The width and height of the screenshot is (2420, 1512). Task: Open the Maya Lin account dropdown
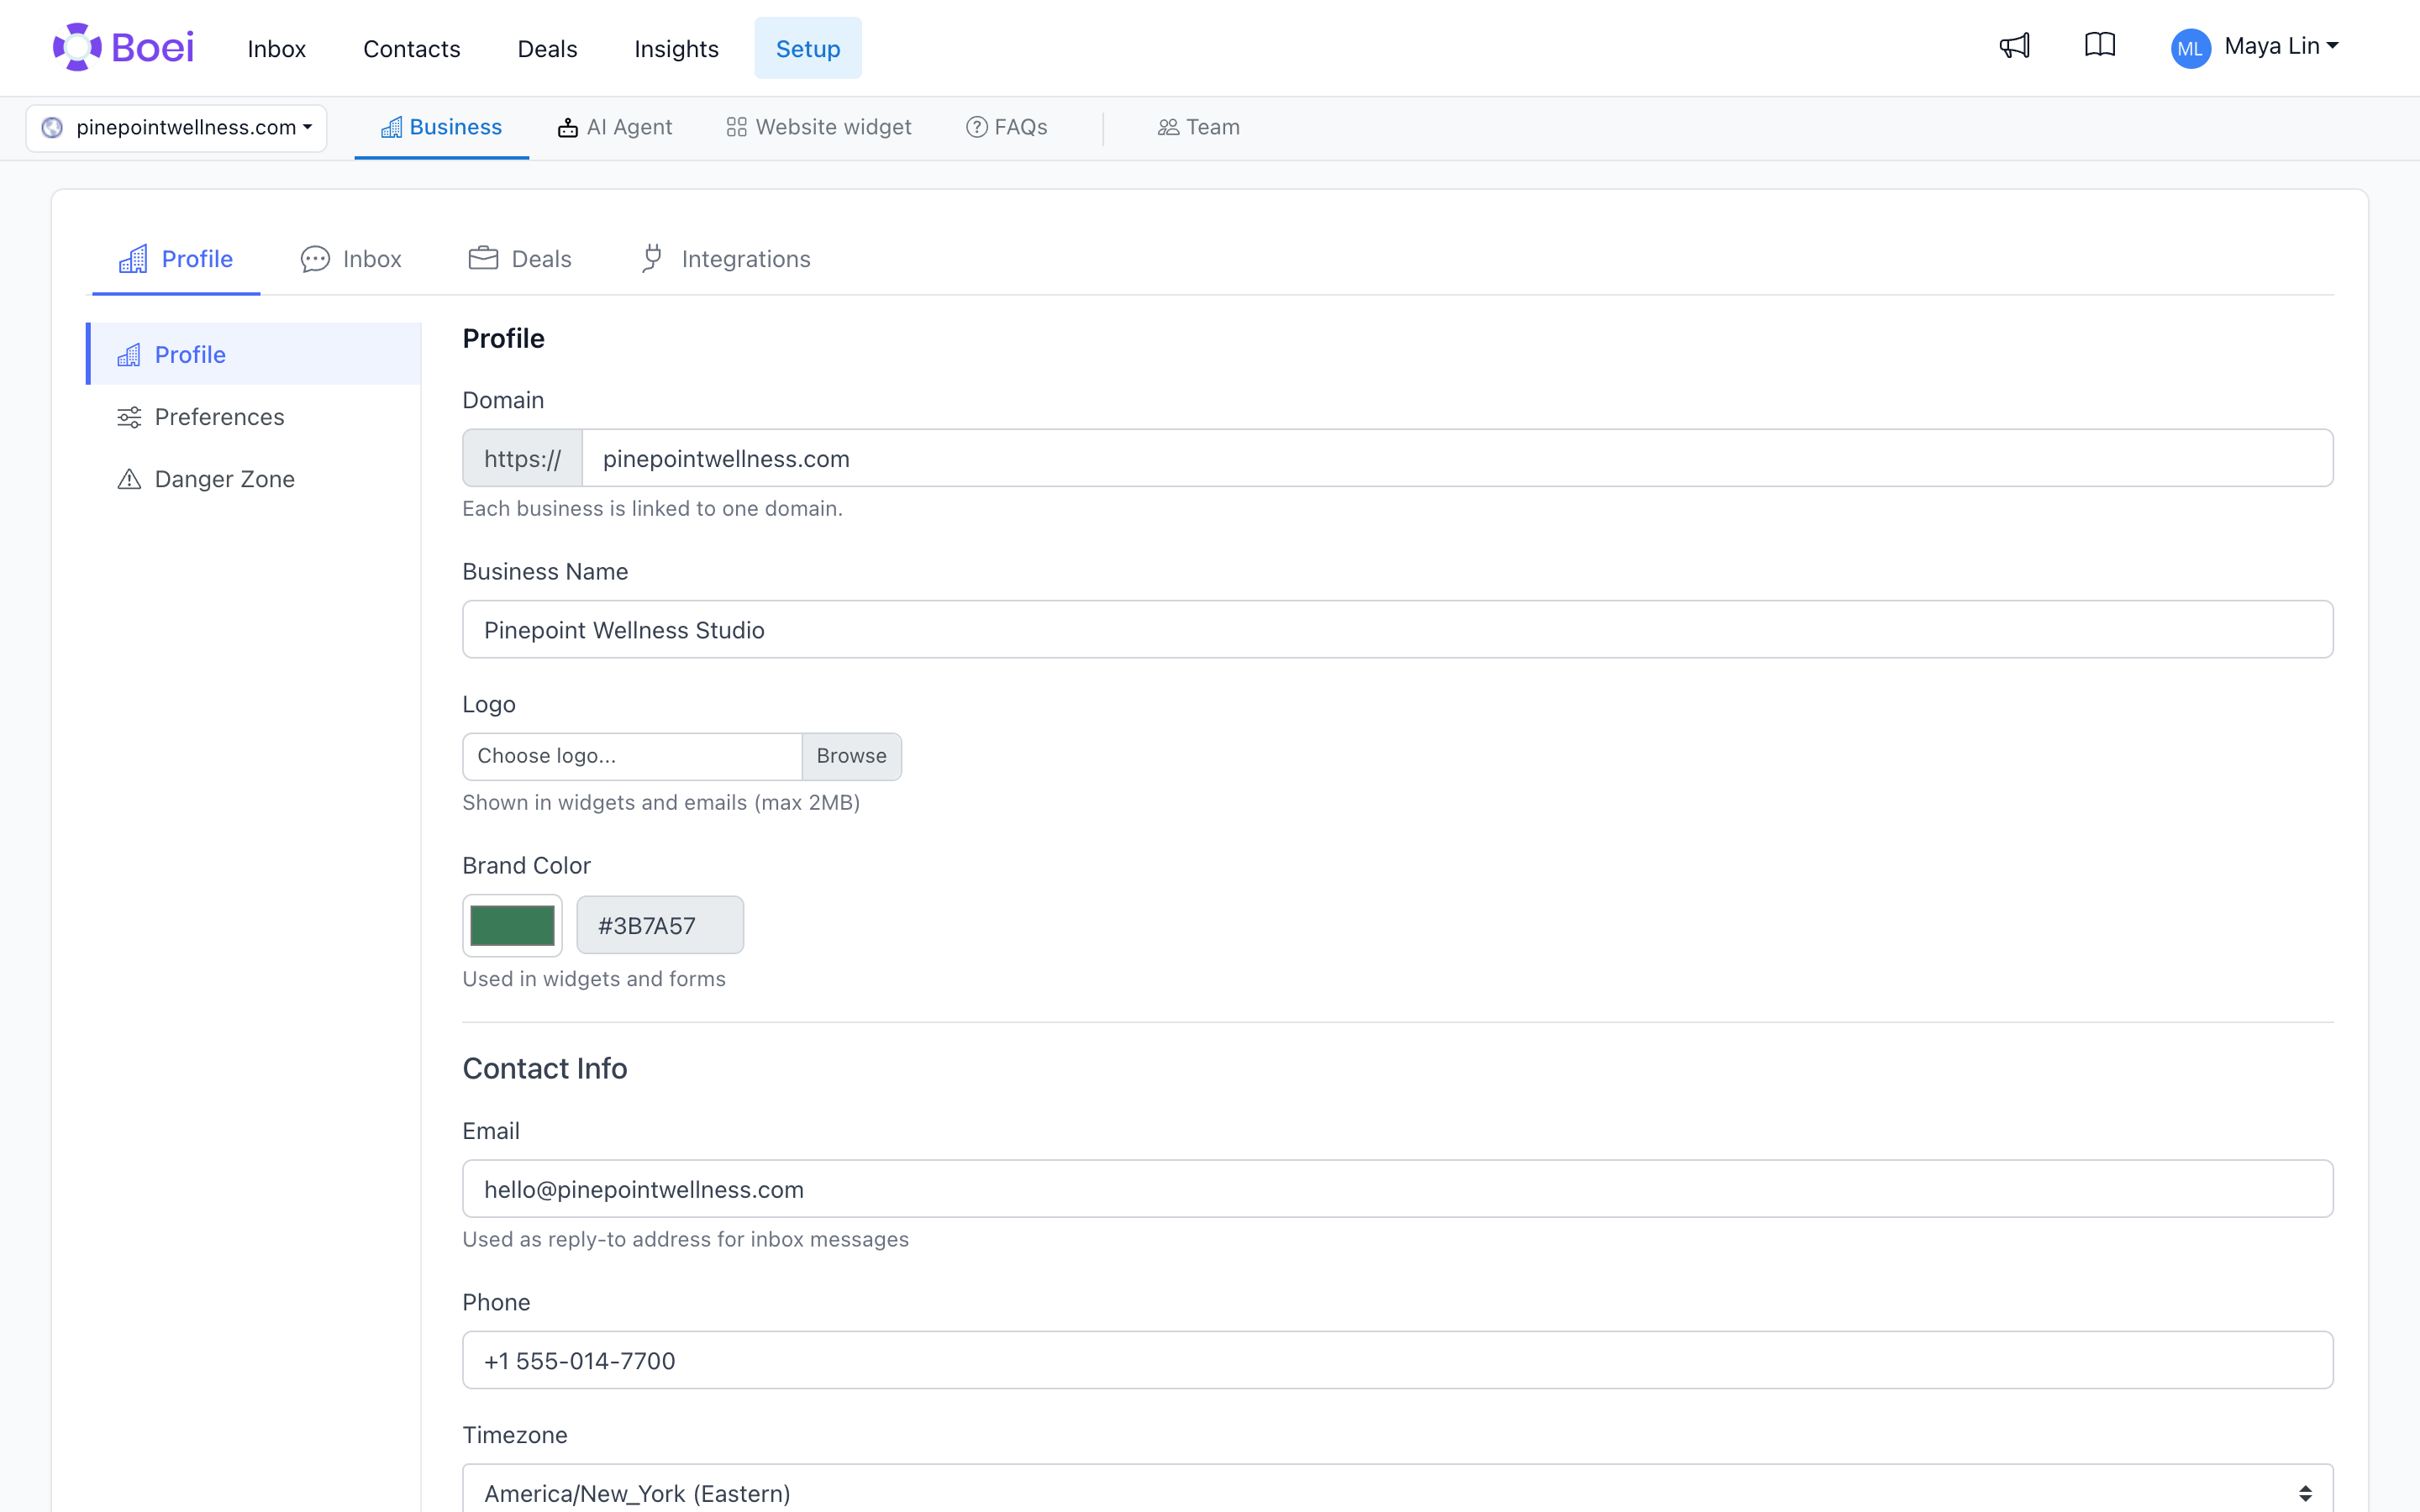coord(2281,46)
